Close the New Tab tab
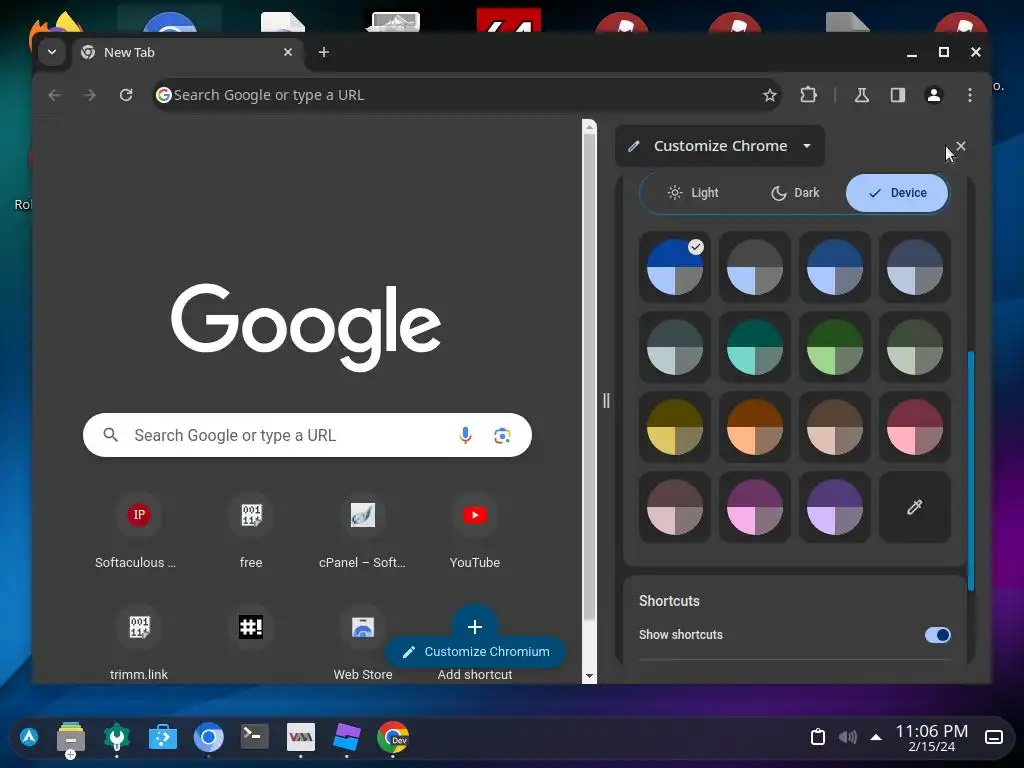This screenshot has height=768, width=1024. [x=288, y=52]
